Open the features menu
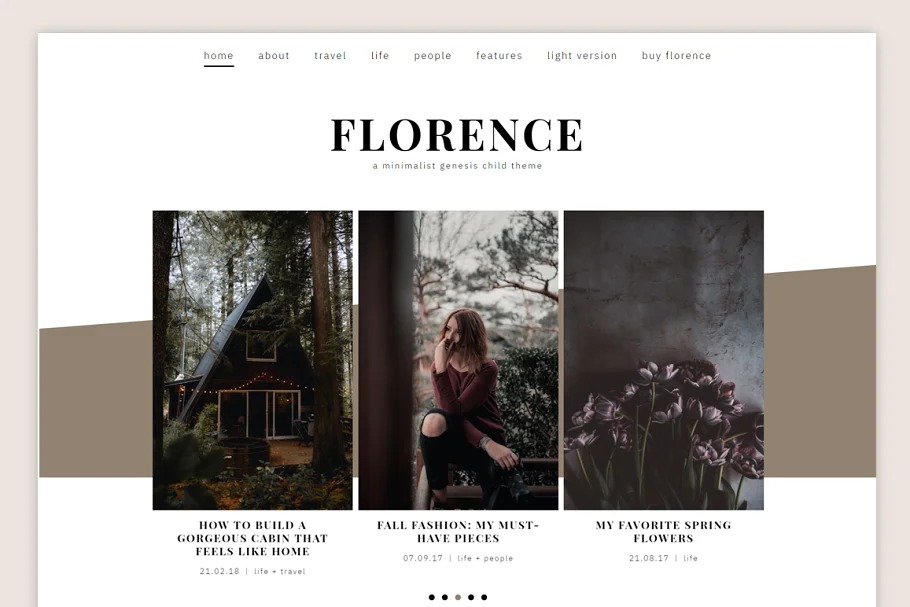 499,56
